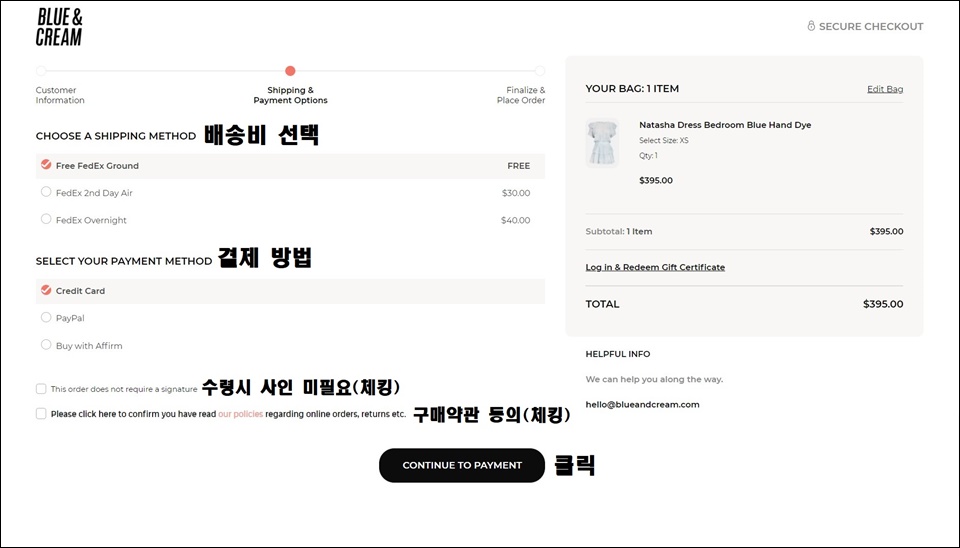960x548 pixels.
Task: Click the $40.00 shipping price
Action: pos(516,220)
